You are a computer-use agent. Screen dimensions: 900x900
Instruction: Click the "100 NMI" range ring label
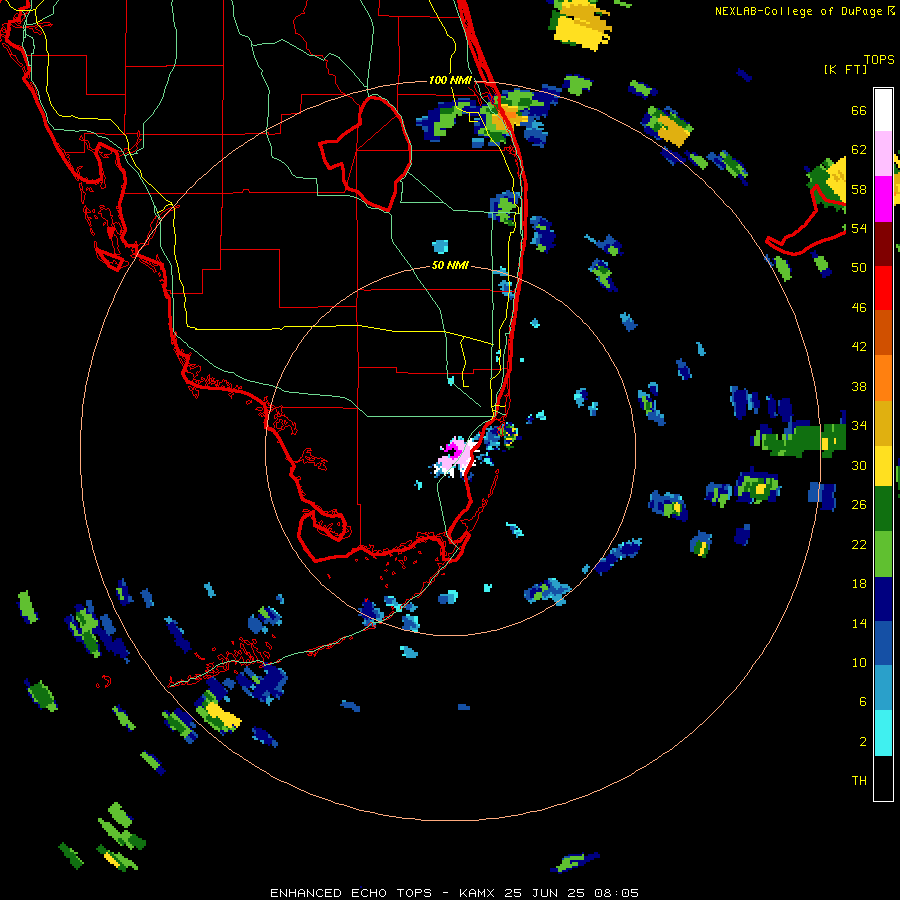[x=450, y=80]
